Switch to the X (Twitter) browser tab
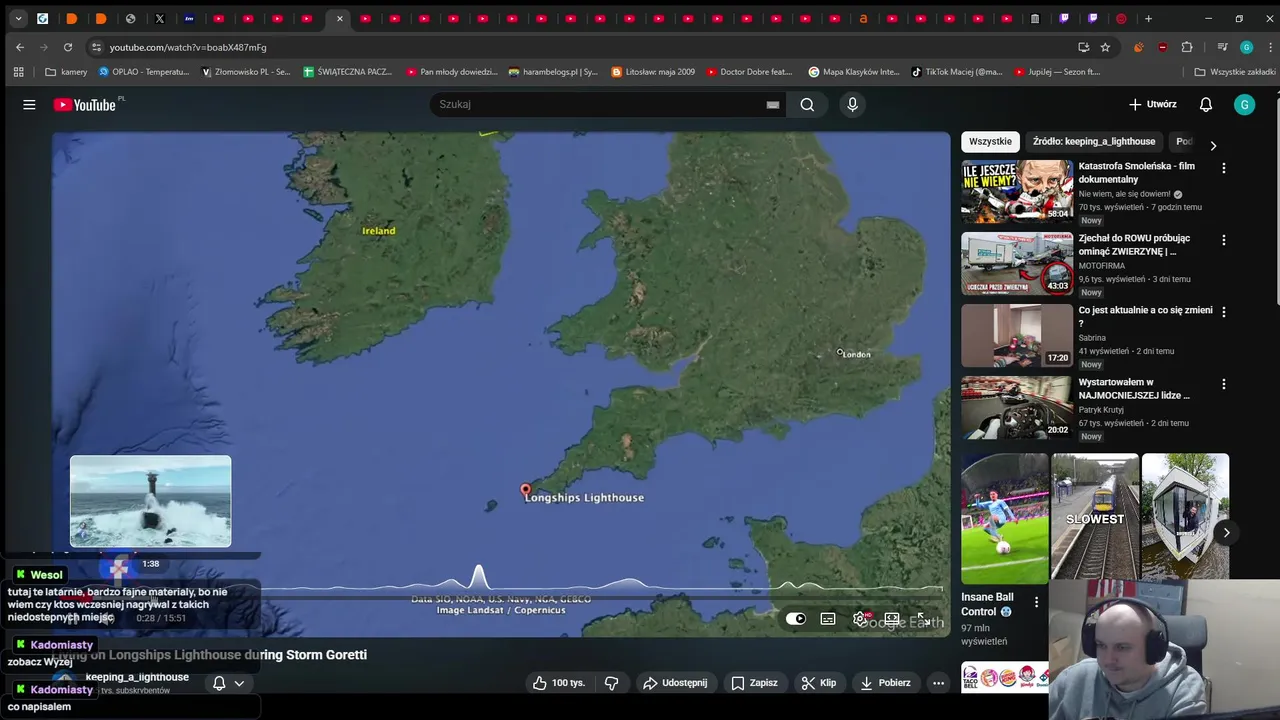 click(x=159, y=18)
